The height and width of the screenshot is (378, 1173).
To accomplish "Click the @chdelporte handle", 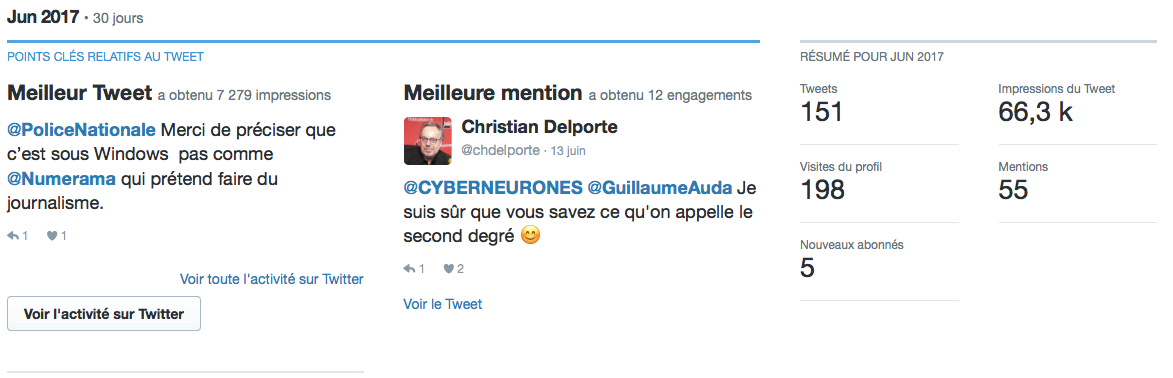I will coord(500,150).
